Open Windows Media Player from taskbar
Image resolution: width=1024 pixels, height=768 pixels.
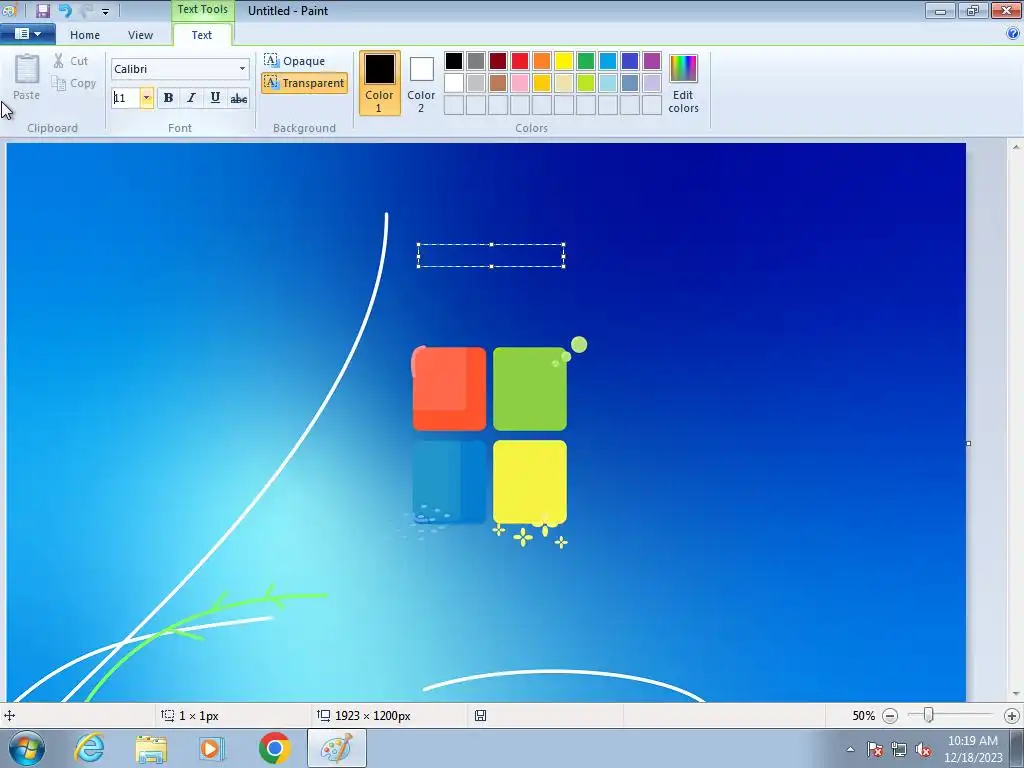(212, 748)
